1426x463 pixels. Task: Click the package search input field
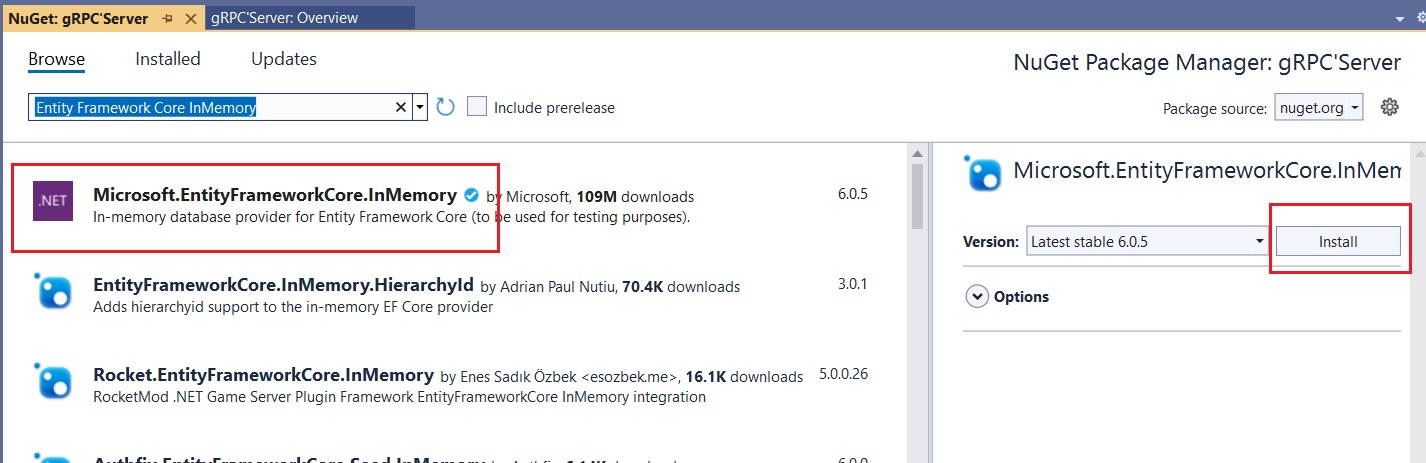pos(210,107)
